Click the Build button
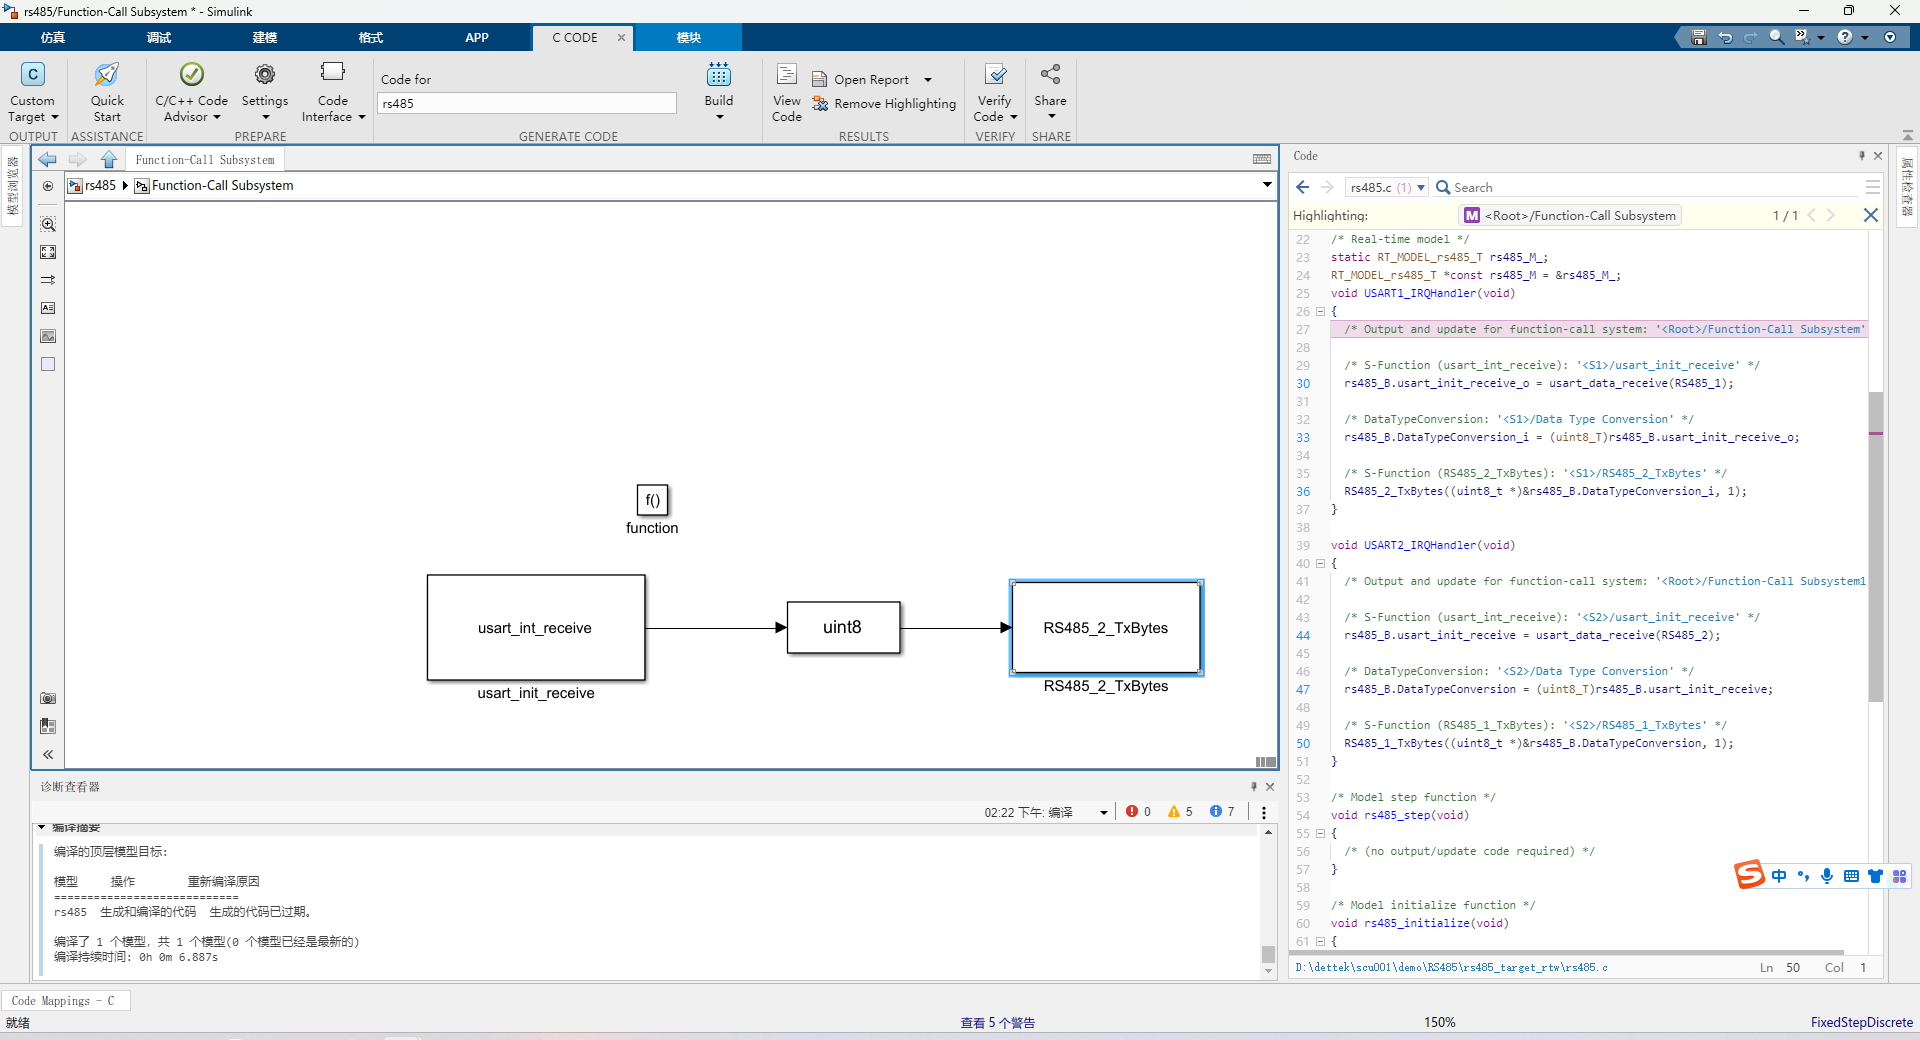Screen dimensions: 1920x1040 click(x=719, y=84)
